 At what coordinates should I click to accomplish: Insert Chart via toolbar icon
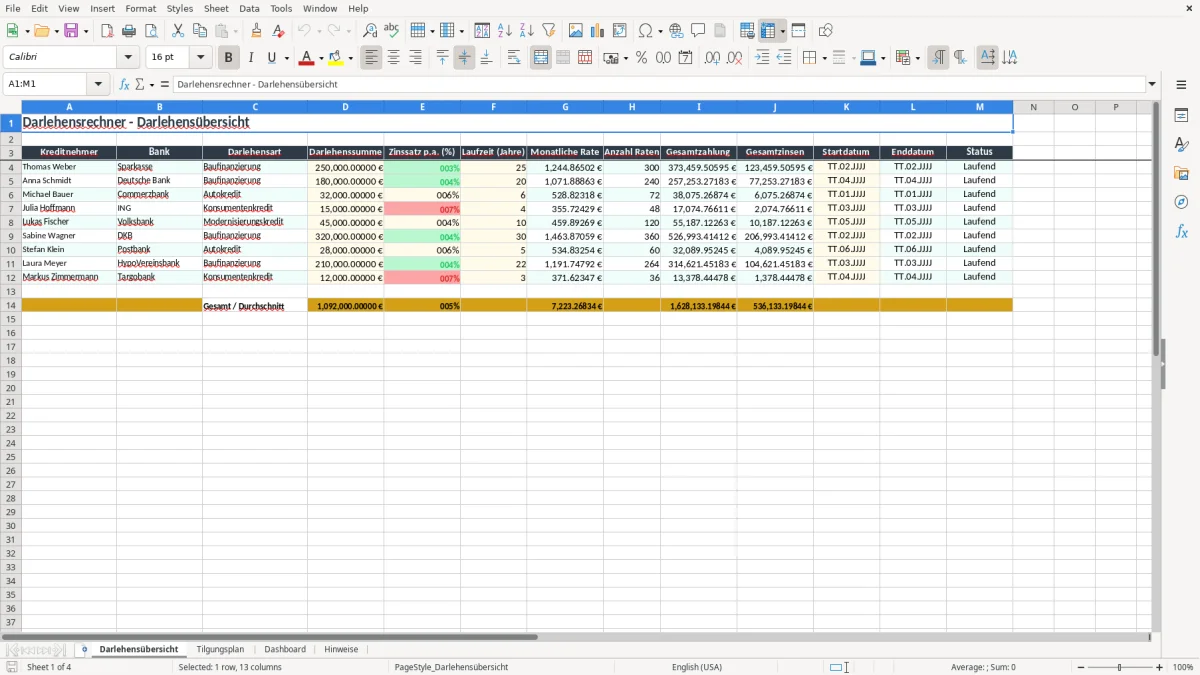[x=597, y=31]
